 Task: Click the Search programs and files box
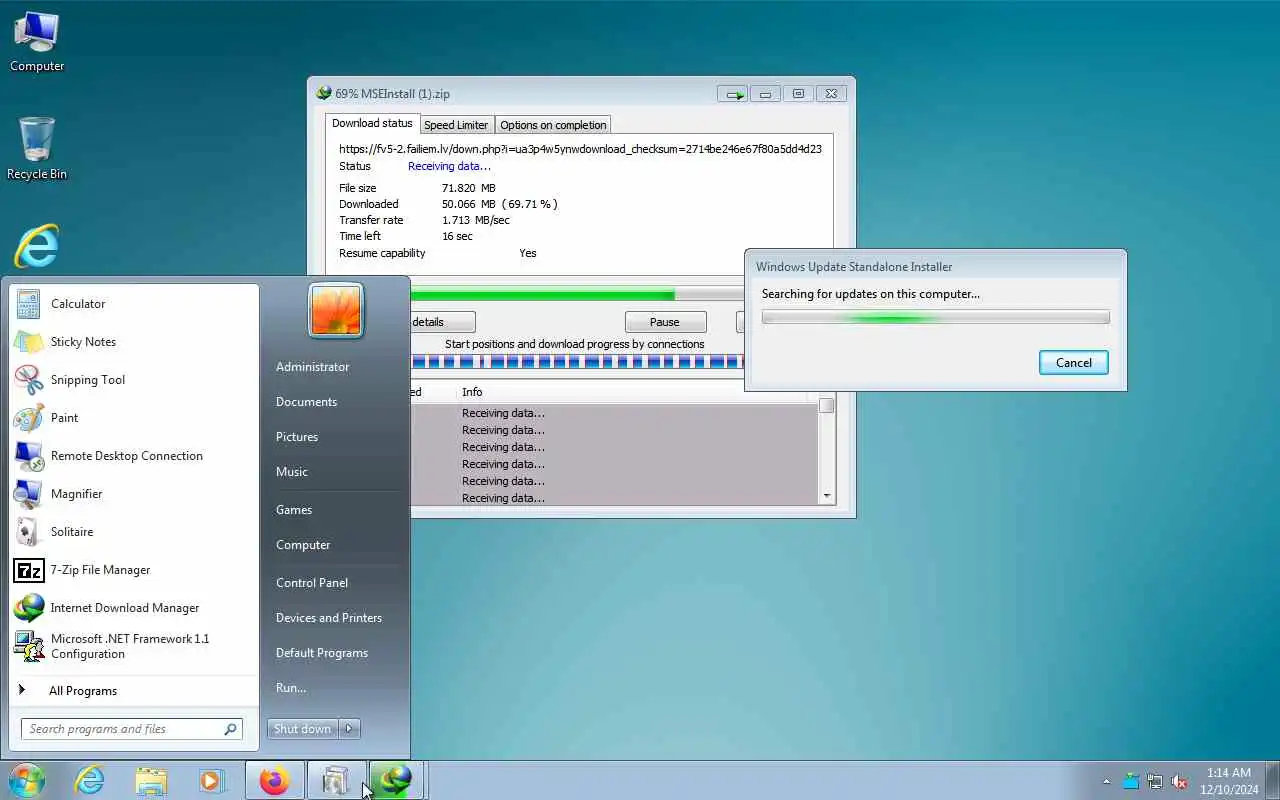[132, 729]
